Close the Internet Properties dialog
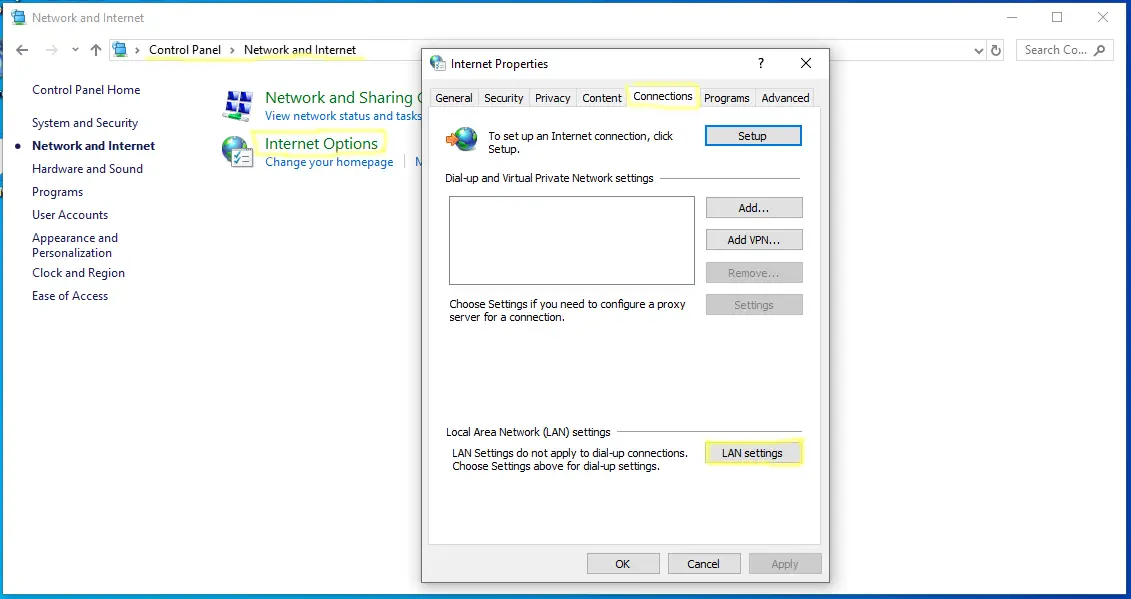This screenshot has width=1131, height=599. click(806, 64)
